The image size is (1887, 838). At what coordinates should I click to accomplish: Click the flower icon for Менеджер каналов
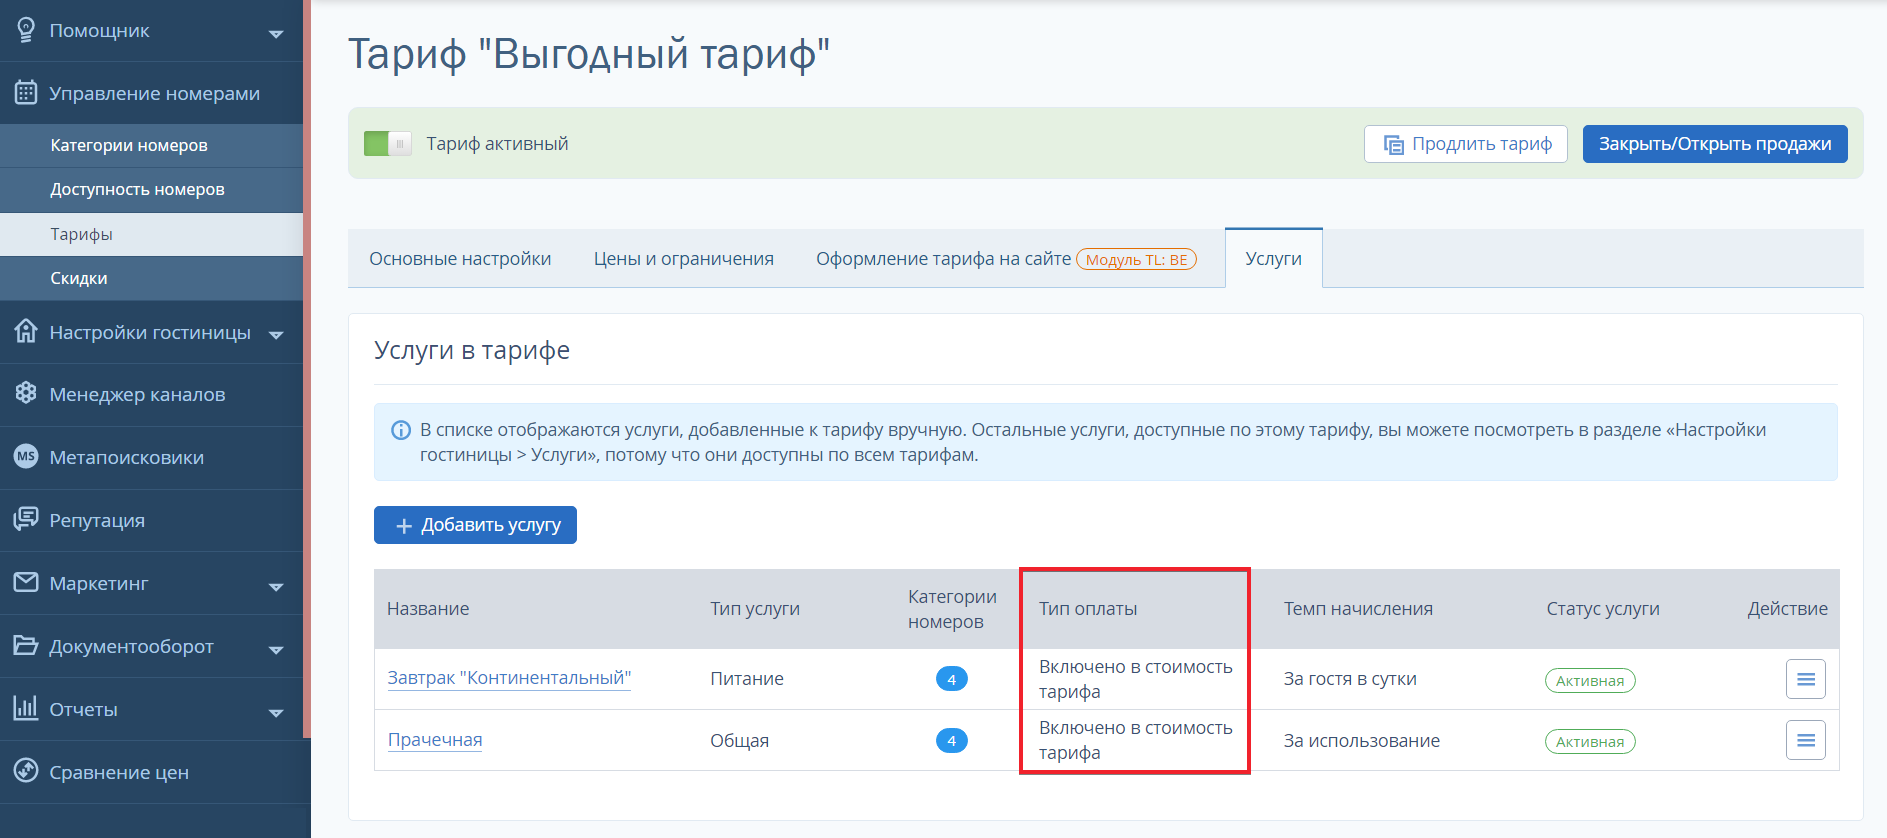(26, 393)
